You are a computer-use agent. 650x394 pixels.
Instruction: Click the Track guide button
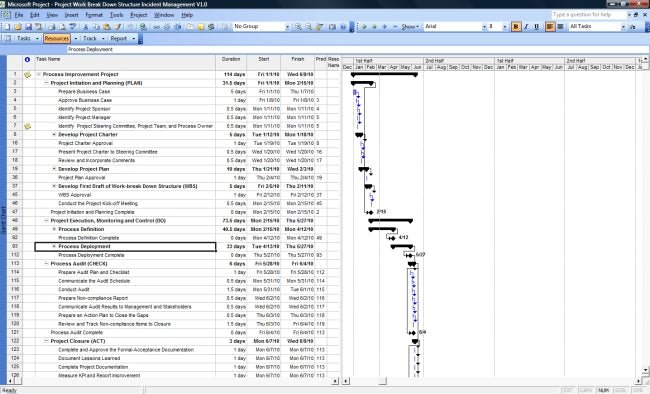click(90, 39)
